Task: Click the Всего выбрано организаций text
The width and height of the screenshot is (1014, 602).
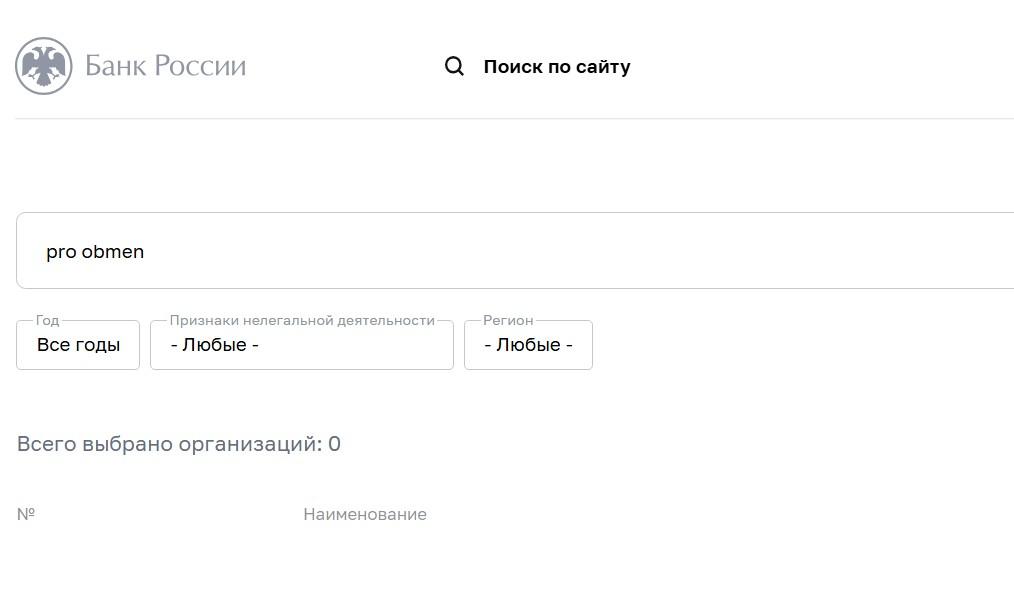Action: 169,444
